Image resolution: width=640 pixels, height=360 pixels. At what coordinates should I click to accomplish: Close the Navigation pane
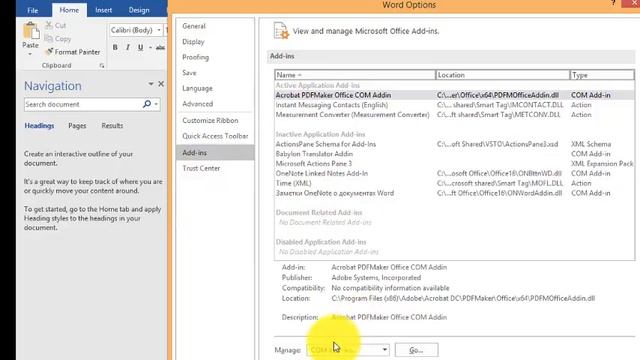point(161,84)
